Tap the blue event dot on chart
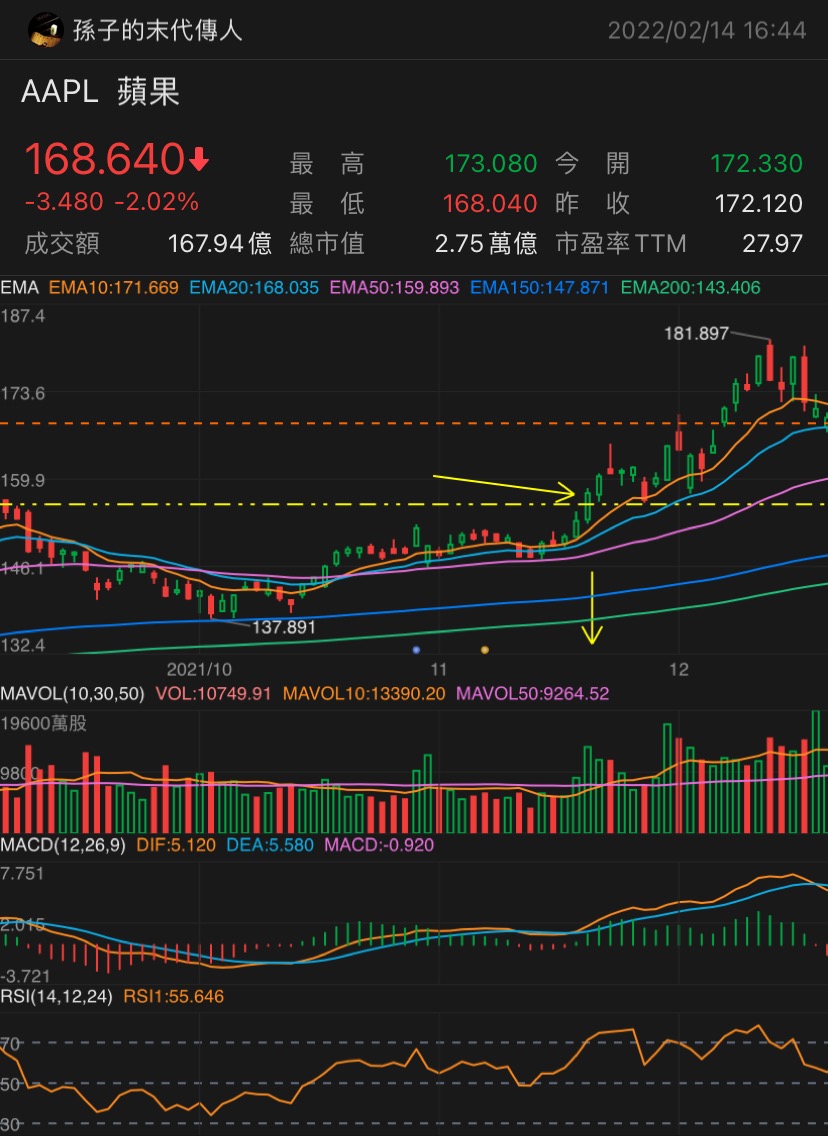The height and width of the screenshot is (1136, 828). [416, 650]
